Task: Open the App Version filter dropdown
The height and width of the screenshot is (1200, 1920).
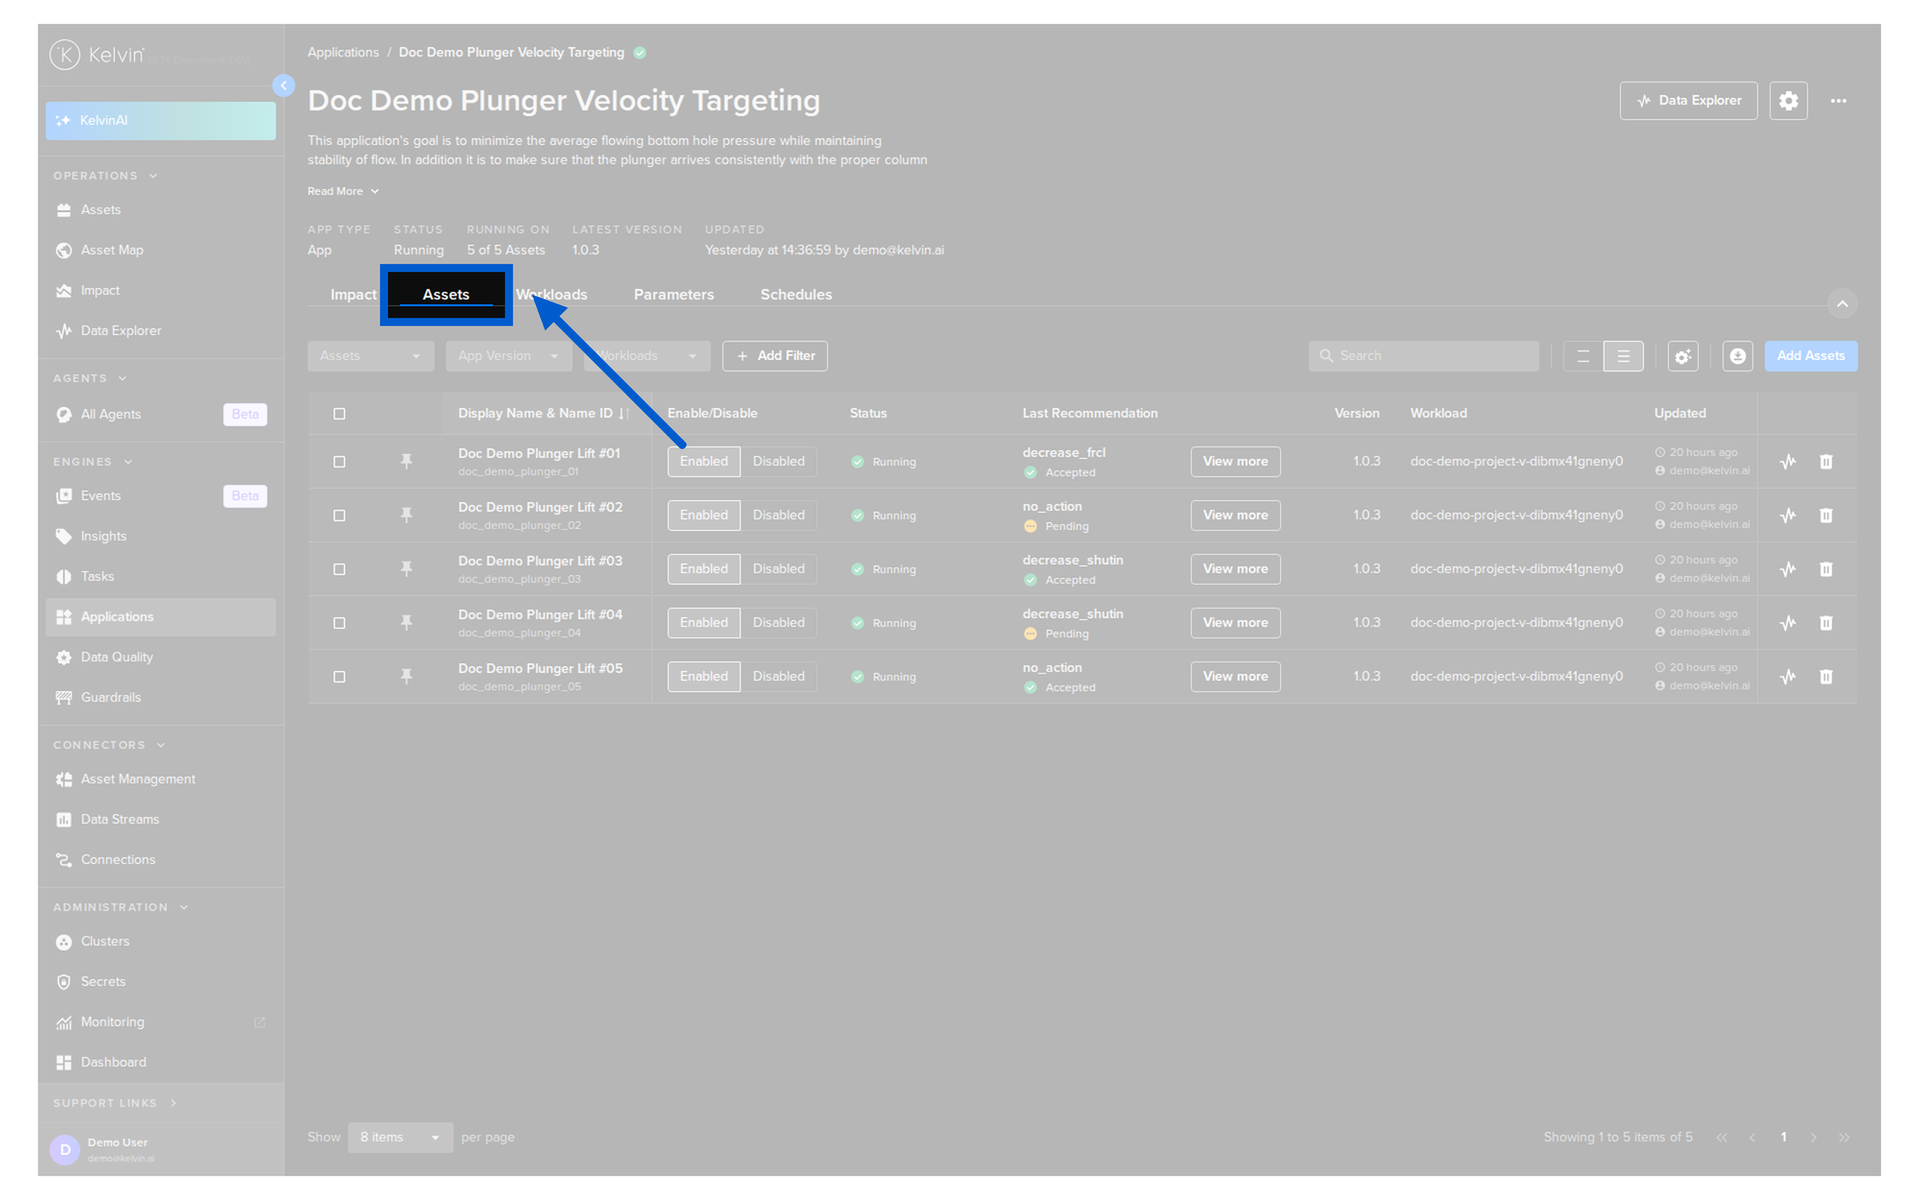Action: pyautogui.click(x=508, y=356)
